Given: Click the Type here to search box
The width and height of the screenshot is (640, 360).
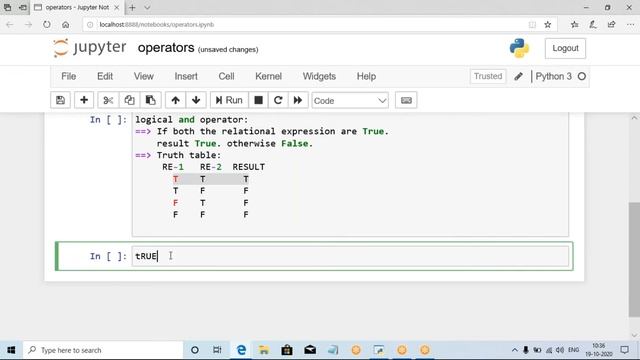Looking at the screenshot, I should [103, 350].
